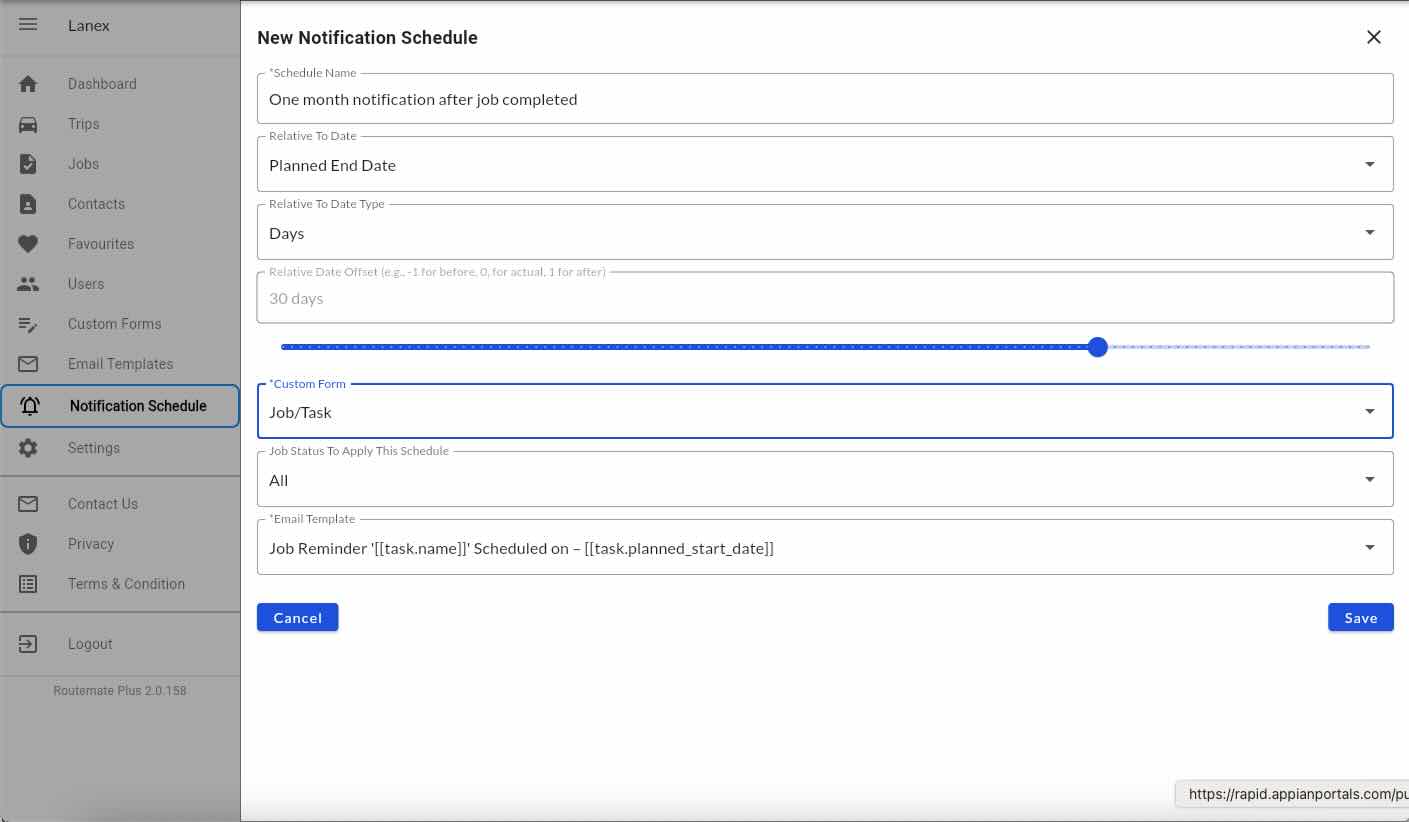
Task: Open Settings from the sidebar
Action: pyautogui.click(x=94, y=448)
